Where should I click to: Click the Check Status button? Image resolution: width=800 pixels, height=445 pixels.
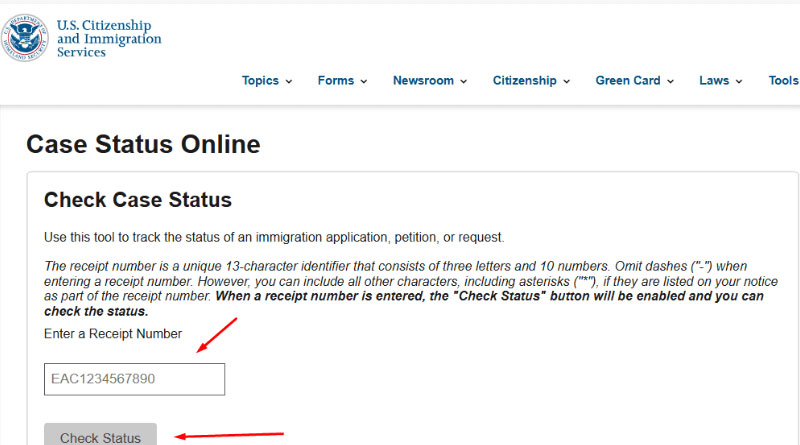point(101,434)
